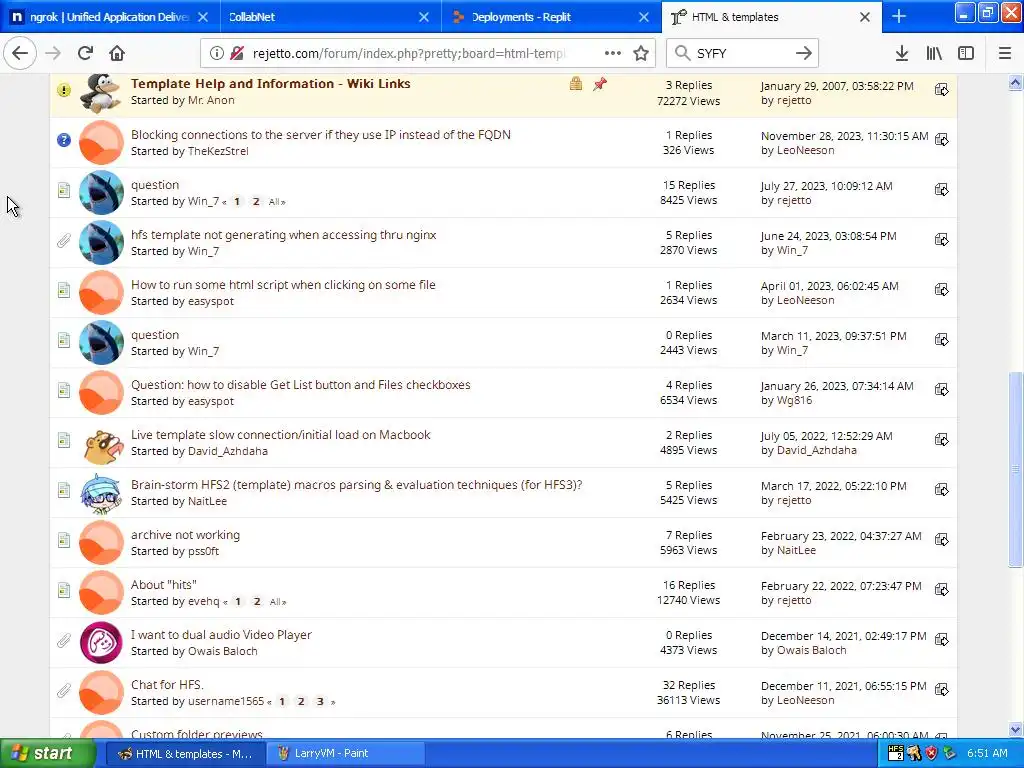Click the site information icon in address bar
This screenshot has height=768, width=1024.
pos(216,54)
